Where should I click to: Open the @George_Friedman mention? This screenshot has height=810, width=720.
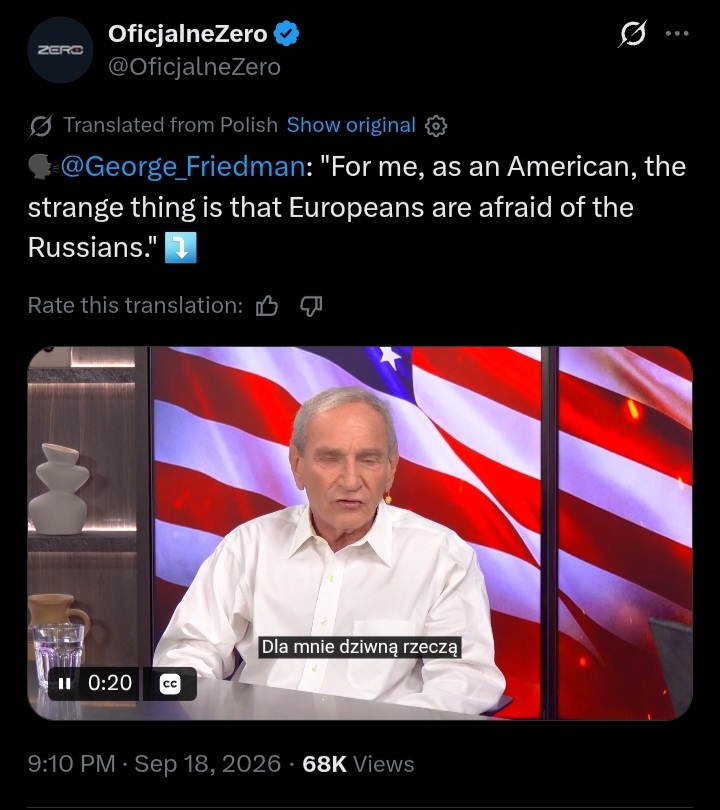183,166
